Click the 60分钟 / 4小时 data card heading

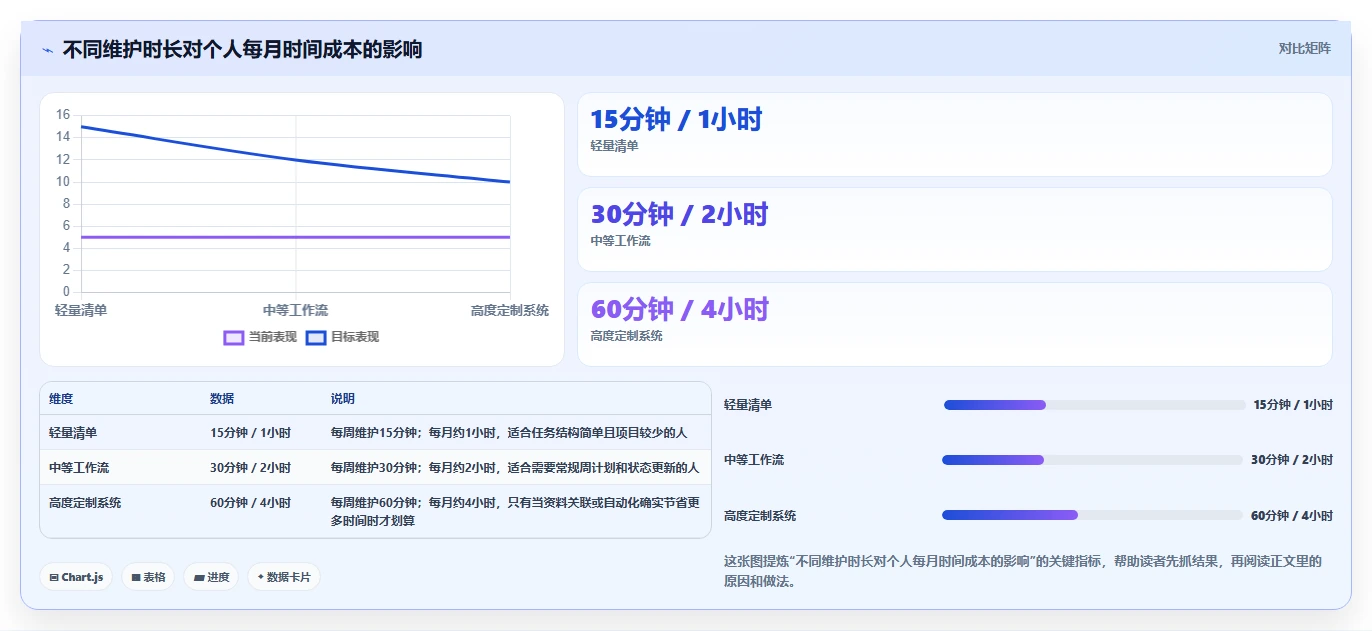point(679,310)
